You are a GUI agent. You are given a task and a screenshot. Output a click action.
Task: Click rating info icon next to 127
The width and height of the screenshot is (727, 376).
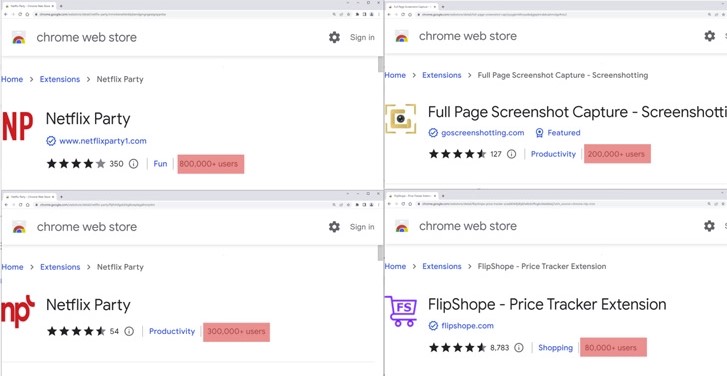coord(511,154)
